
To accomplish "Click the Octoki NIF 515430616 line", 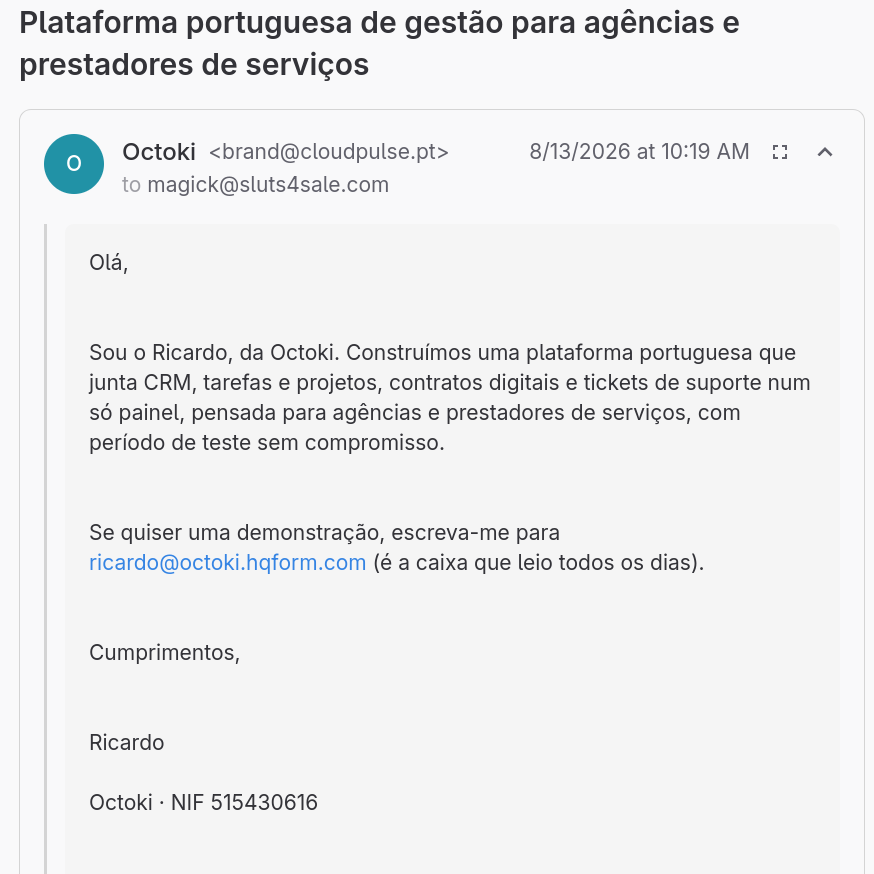I will [x=203, y=803].
